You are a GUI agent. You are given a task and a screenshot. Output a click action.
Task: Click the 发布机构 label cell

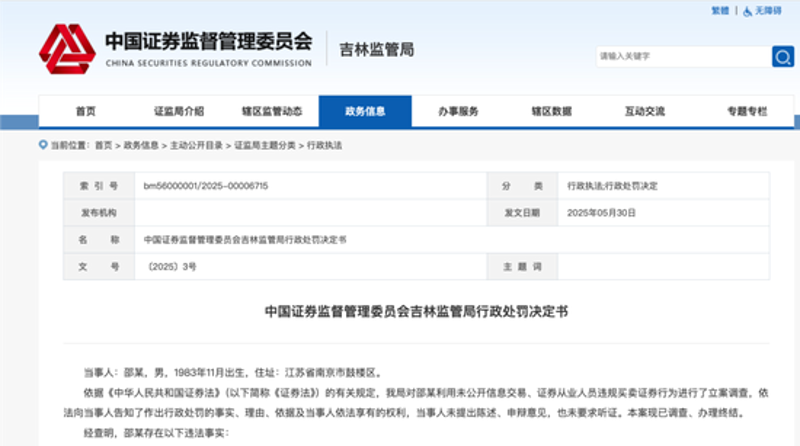click(99, 213)
